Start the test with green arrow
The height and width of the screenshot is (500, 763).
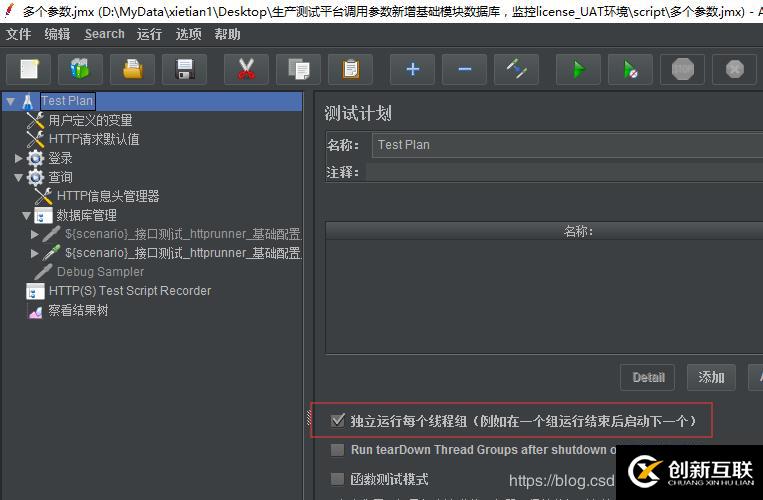tap(579, 69)
